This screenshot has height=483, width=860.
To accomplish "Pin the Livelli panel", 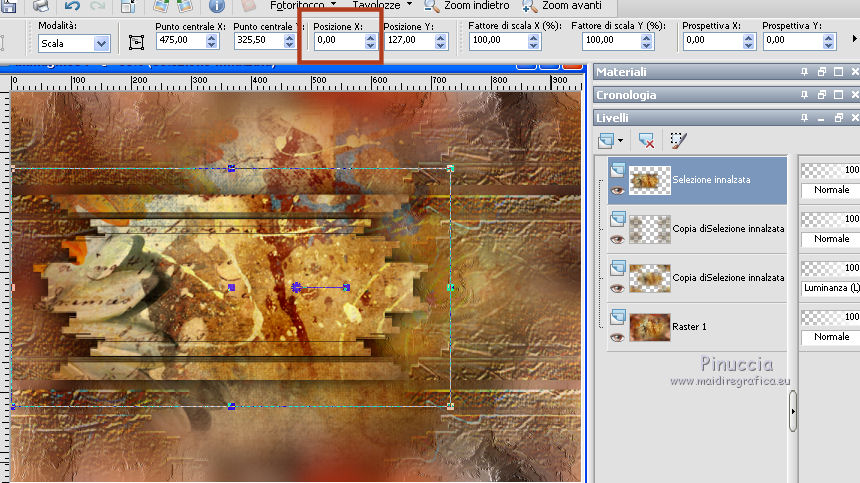I will 804,118.
